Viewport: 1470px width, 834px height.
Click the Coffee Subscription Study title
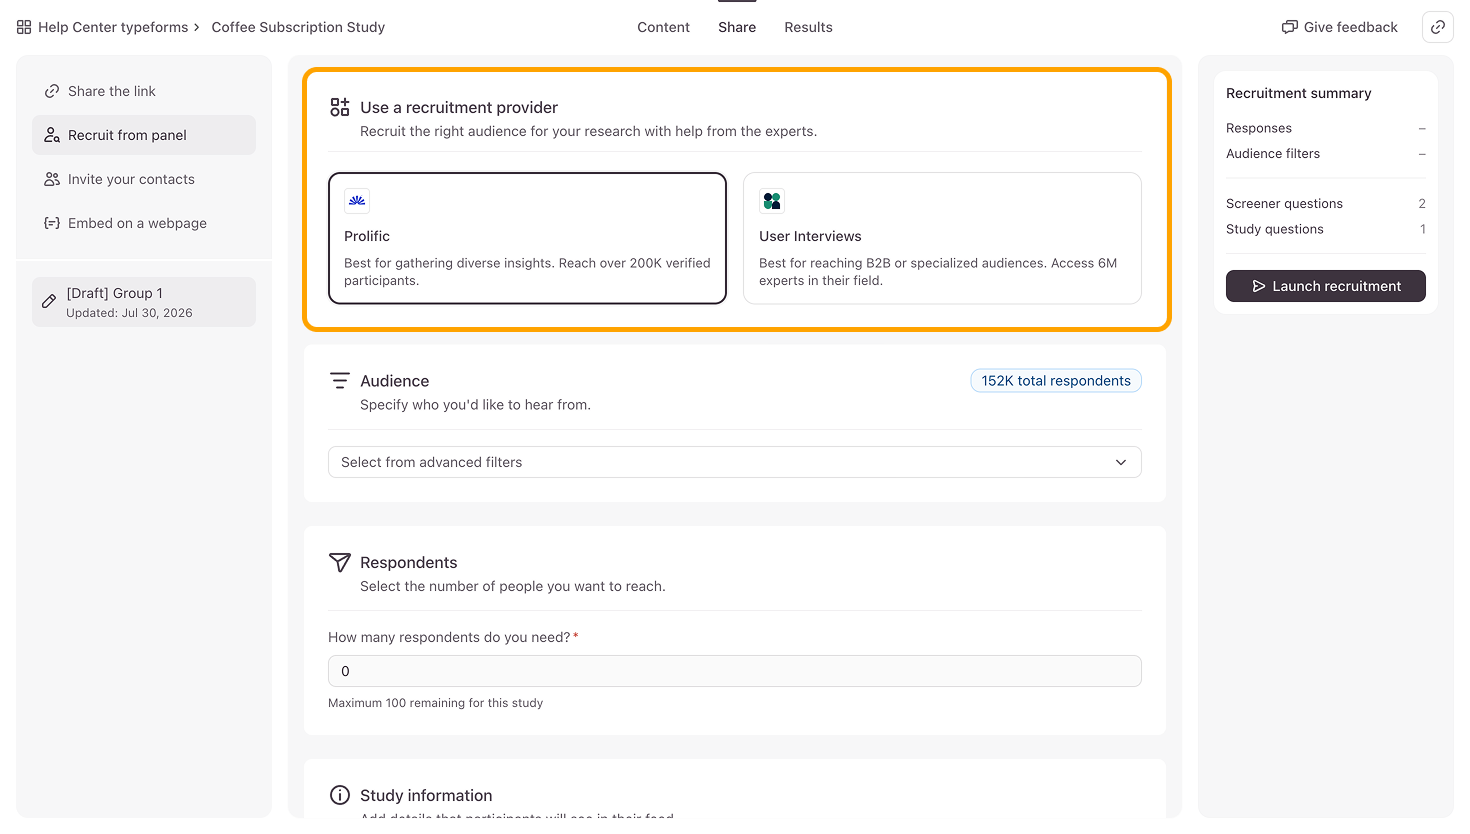[298, 27]
